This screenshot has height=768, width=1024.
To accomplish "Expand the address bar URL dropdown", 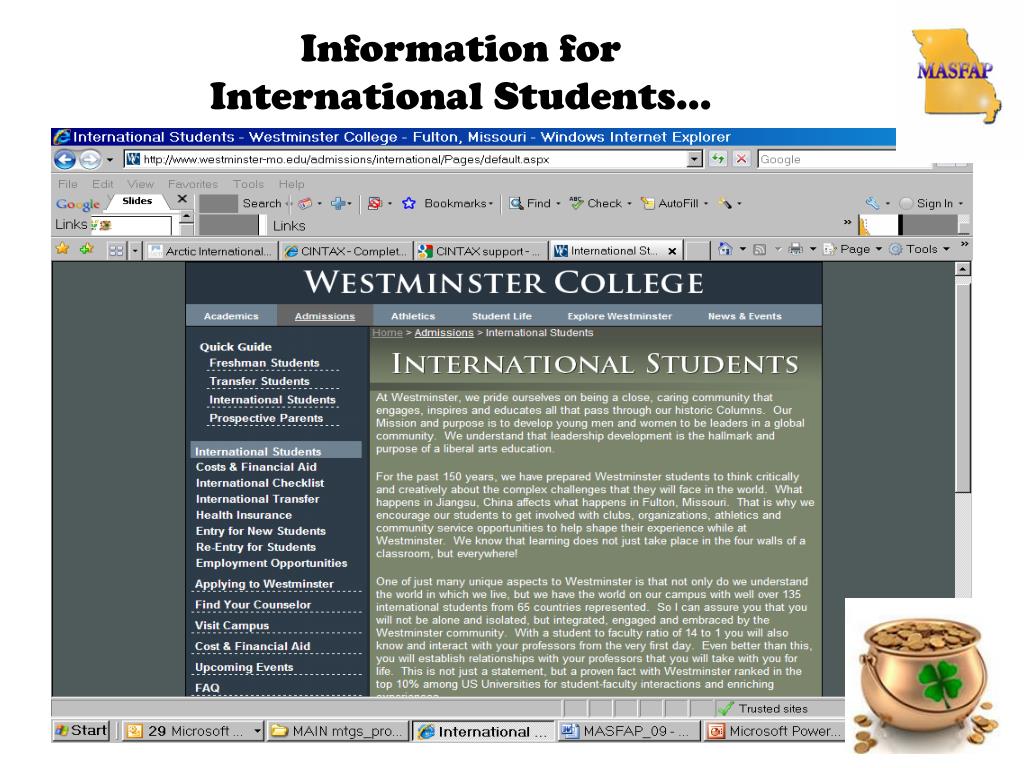I will point(695,159).
